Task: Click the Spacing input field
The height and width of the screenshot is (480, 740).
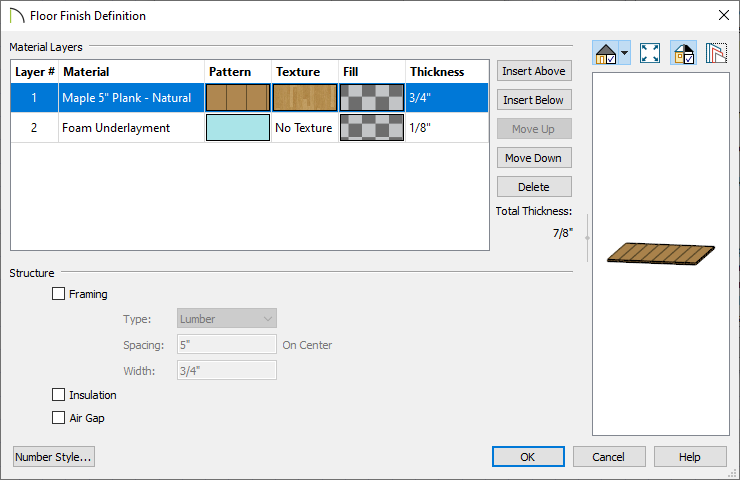Action: coord(227,345)
